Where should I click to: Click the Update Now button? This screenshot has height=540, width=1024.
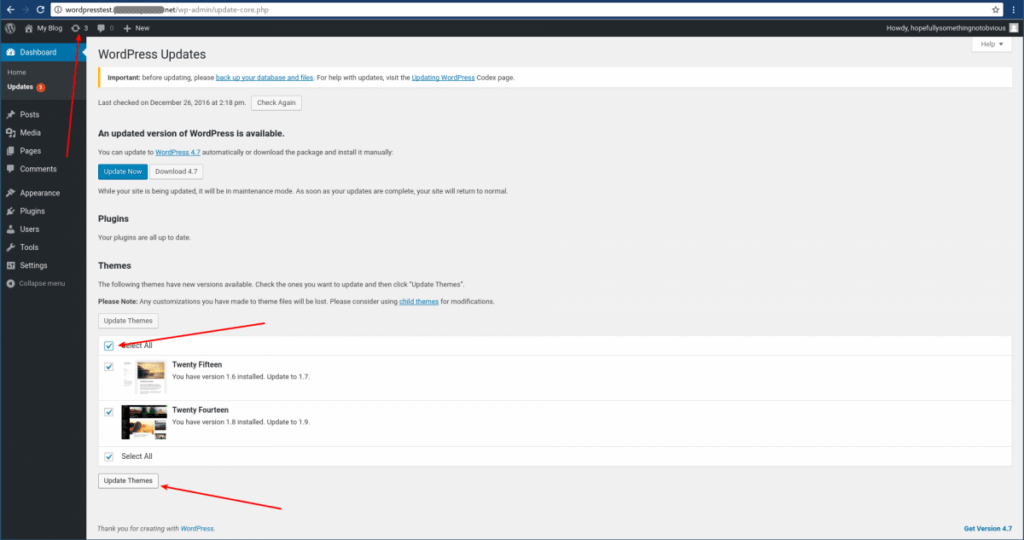tap(123, 171)
